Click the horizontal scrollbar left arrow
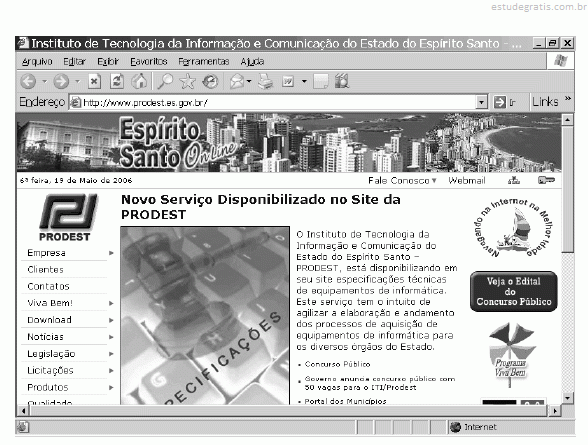Screen dimensions: 588x445 pyautogui.click(x=23, y=411)
